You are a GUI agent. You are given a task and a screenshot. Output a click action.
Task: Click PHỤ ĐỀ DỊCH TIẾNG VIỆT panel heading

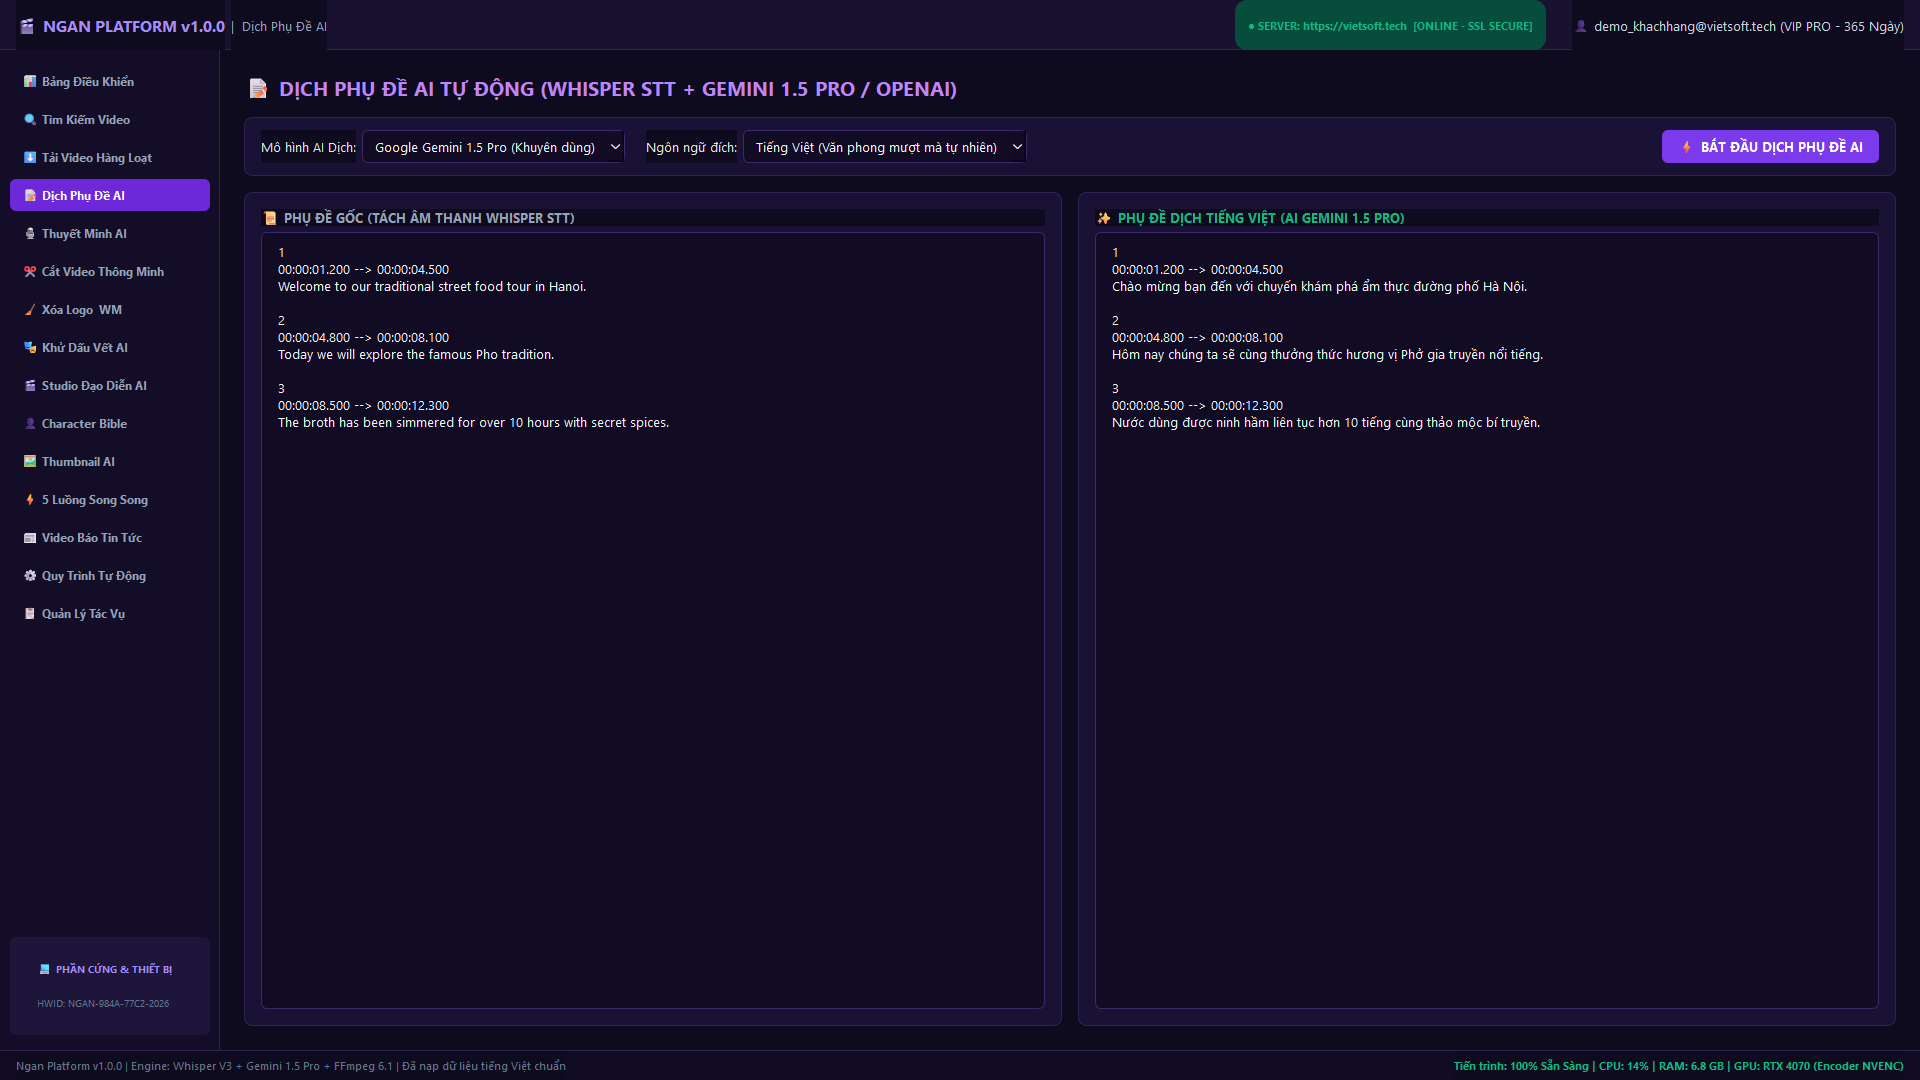point(1261,218)
